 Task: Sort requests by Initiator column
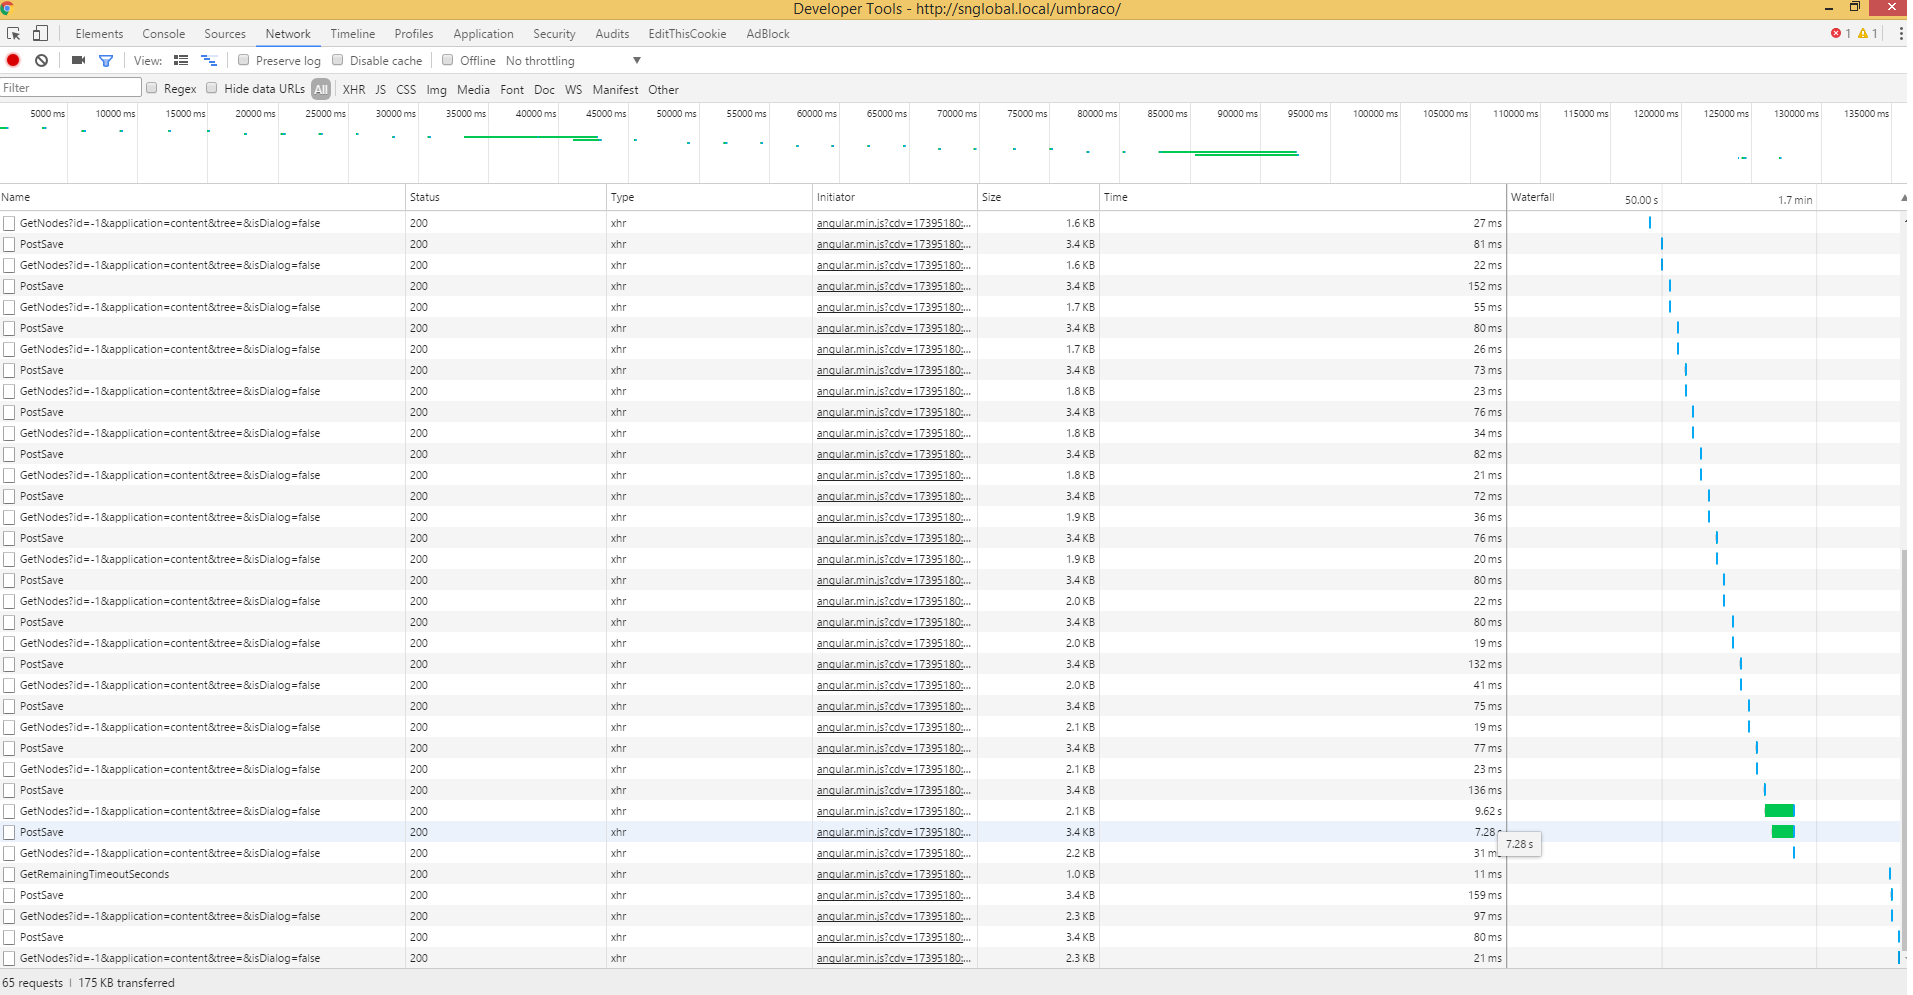coord(894,198)
